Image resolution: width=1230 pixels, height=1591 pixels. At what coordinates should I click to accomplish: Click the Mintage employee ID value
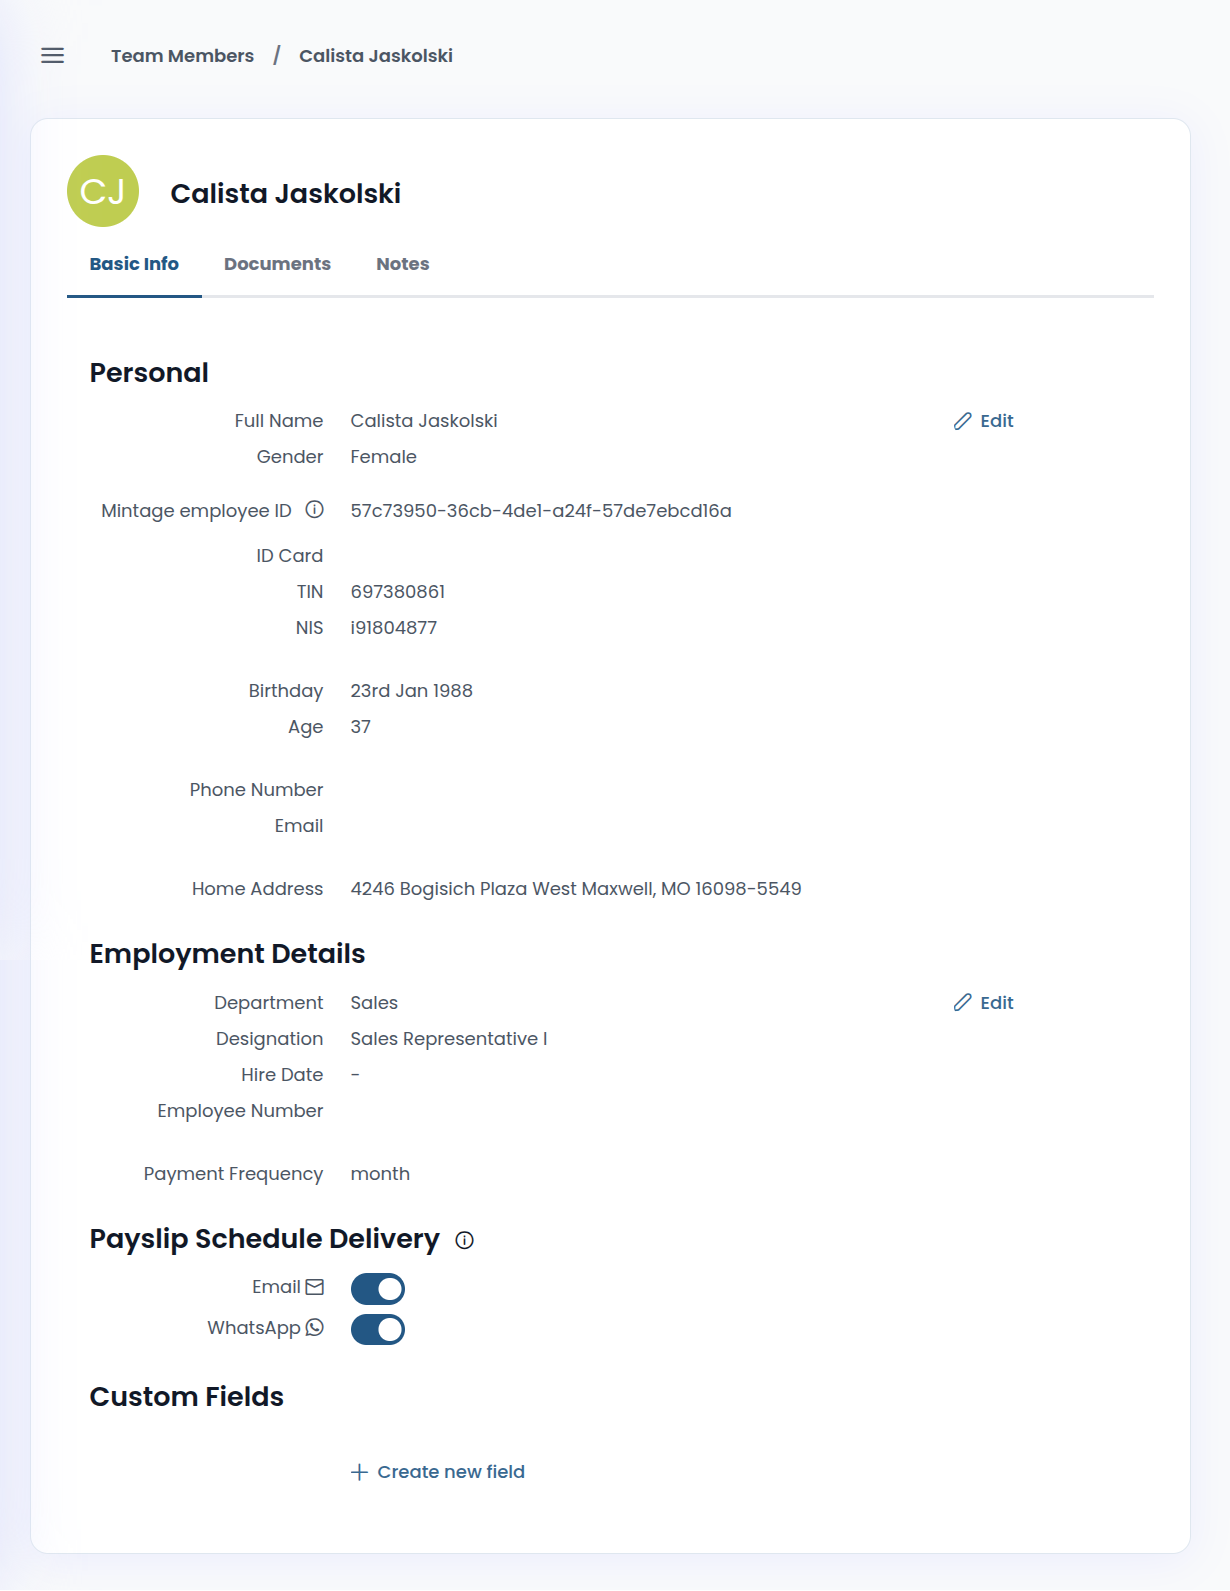(x=540, y=511)
